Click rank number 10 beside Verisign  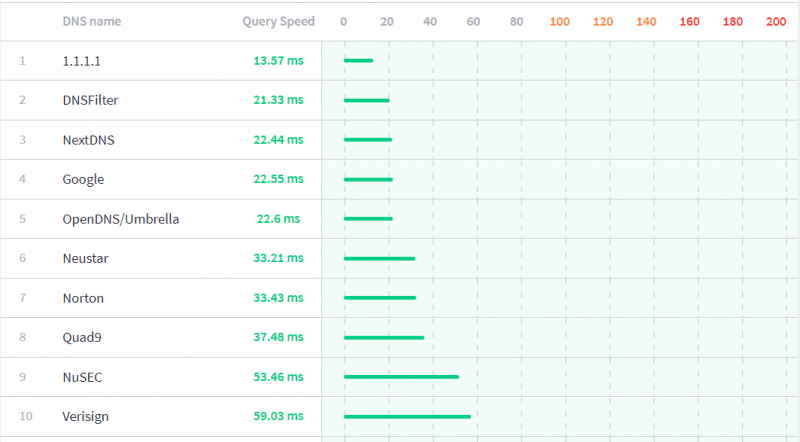coord(26,416)
